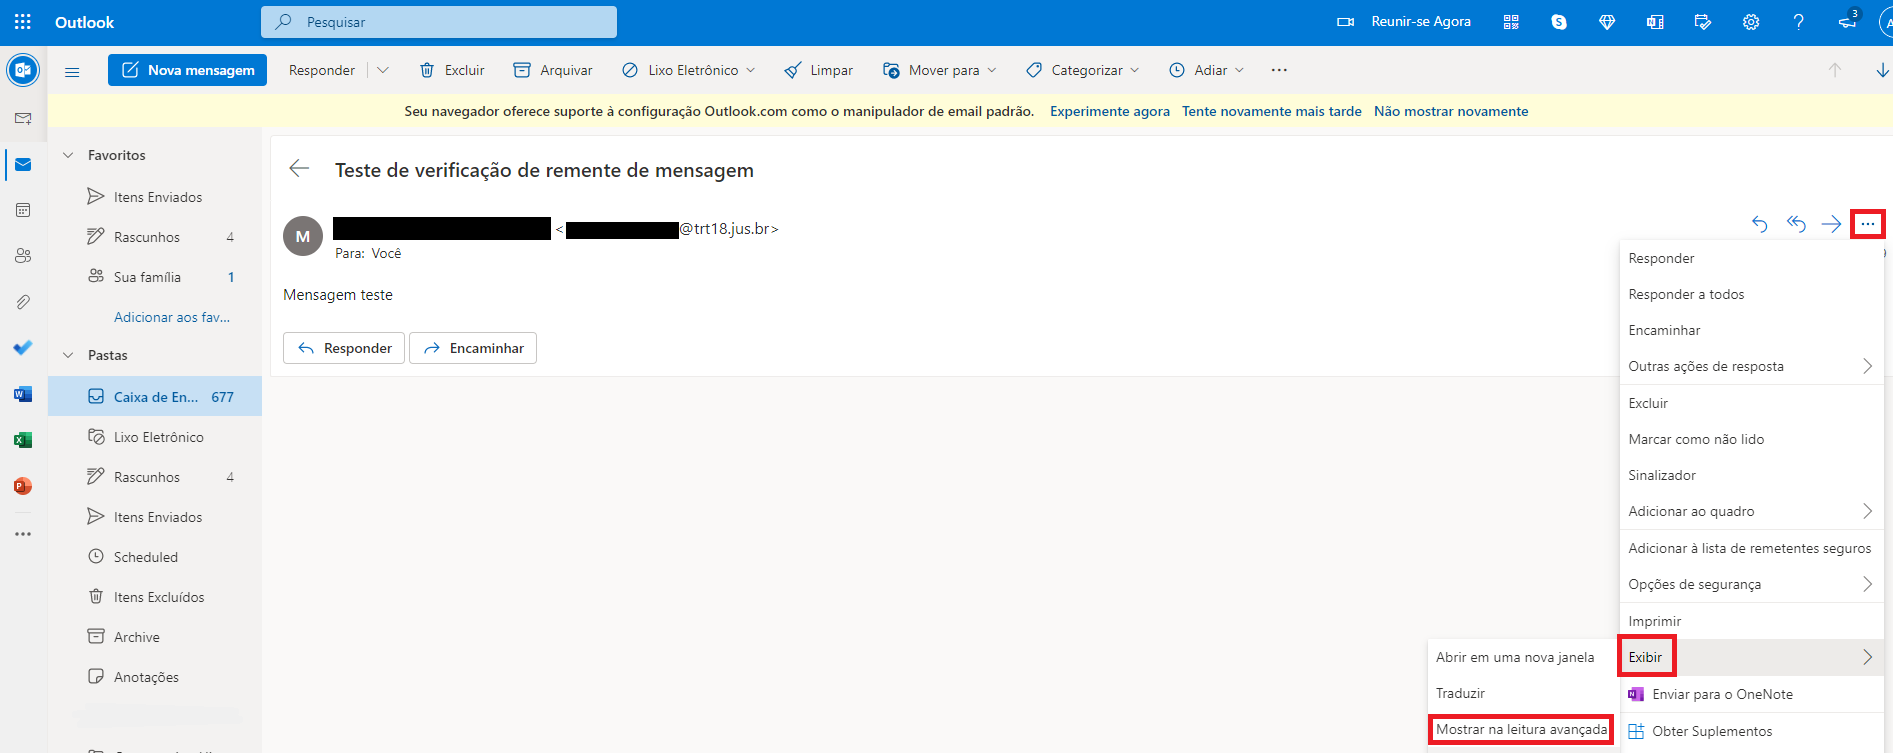Open the Settings gear icon

click(1750, 22)
